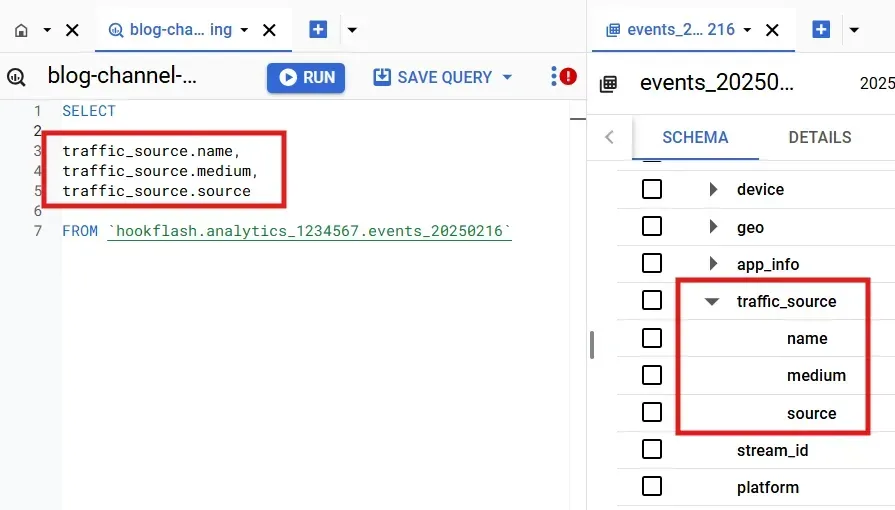This screenshot has width=895, height=510.
Task: Click the table icon next to events title
Action: pos(608,84)
